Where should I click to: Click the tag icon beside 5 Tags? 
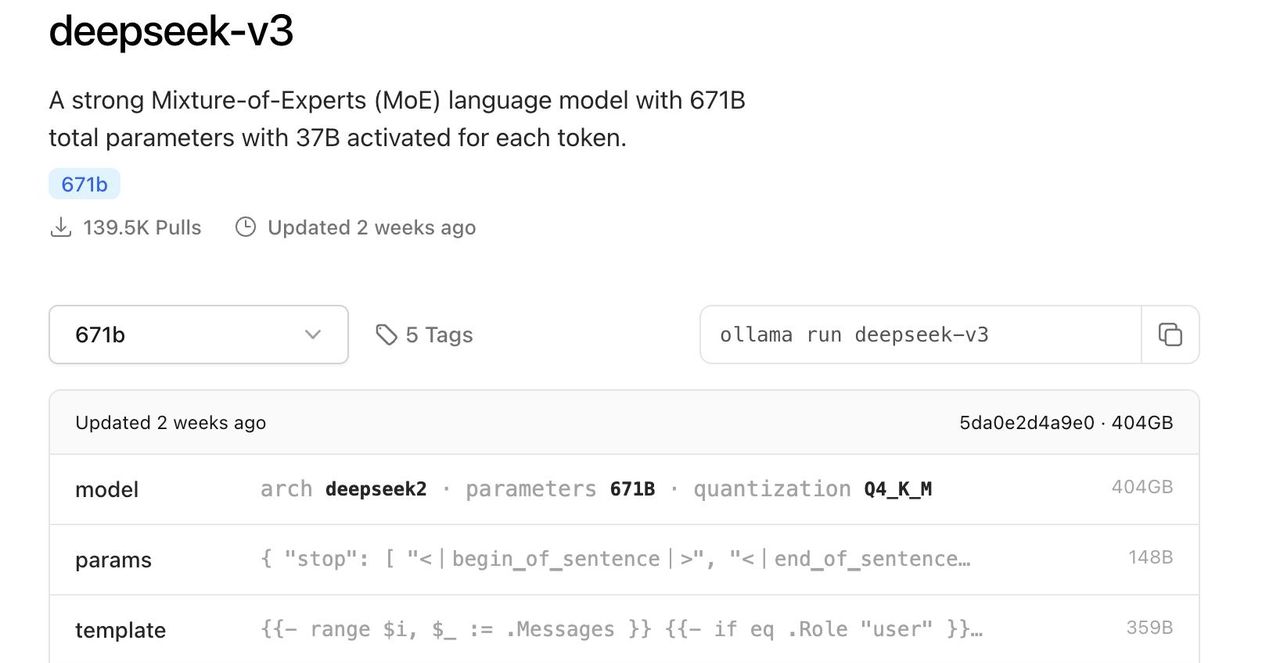click(x=386, y=335)
